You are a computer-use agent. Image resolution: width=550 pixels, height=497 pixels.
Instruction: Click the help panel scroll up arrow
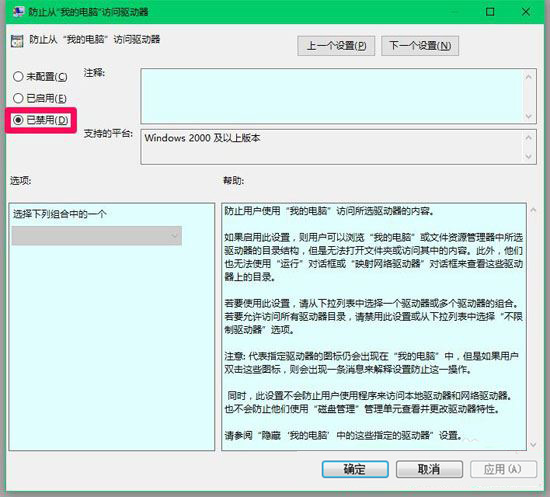(x=534, y=210)
